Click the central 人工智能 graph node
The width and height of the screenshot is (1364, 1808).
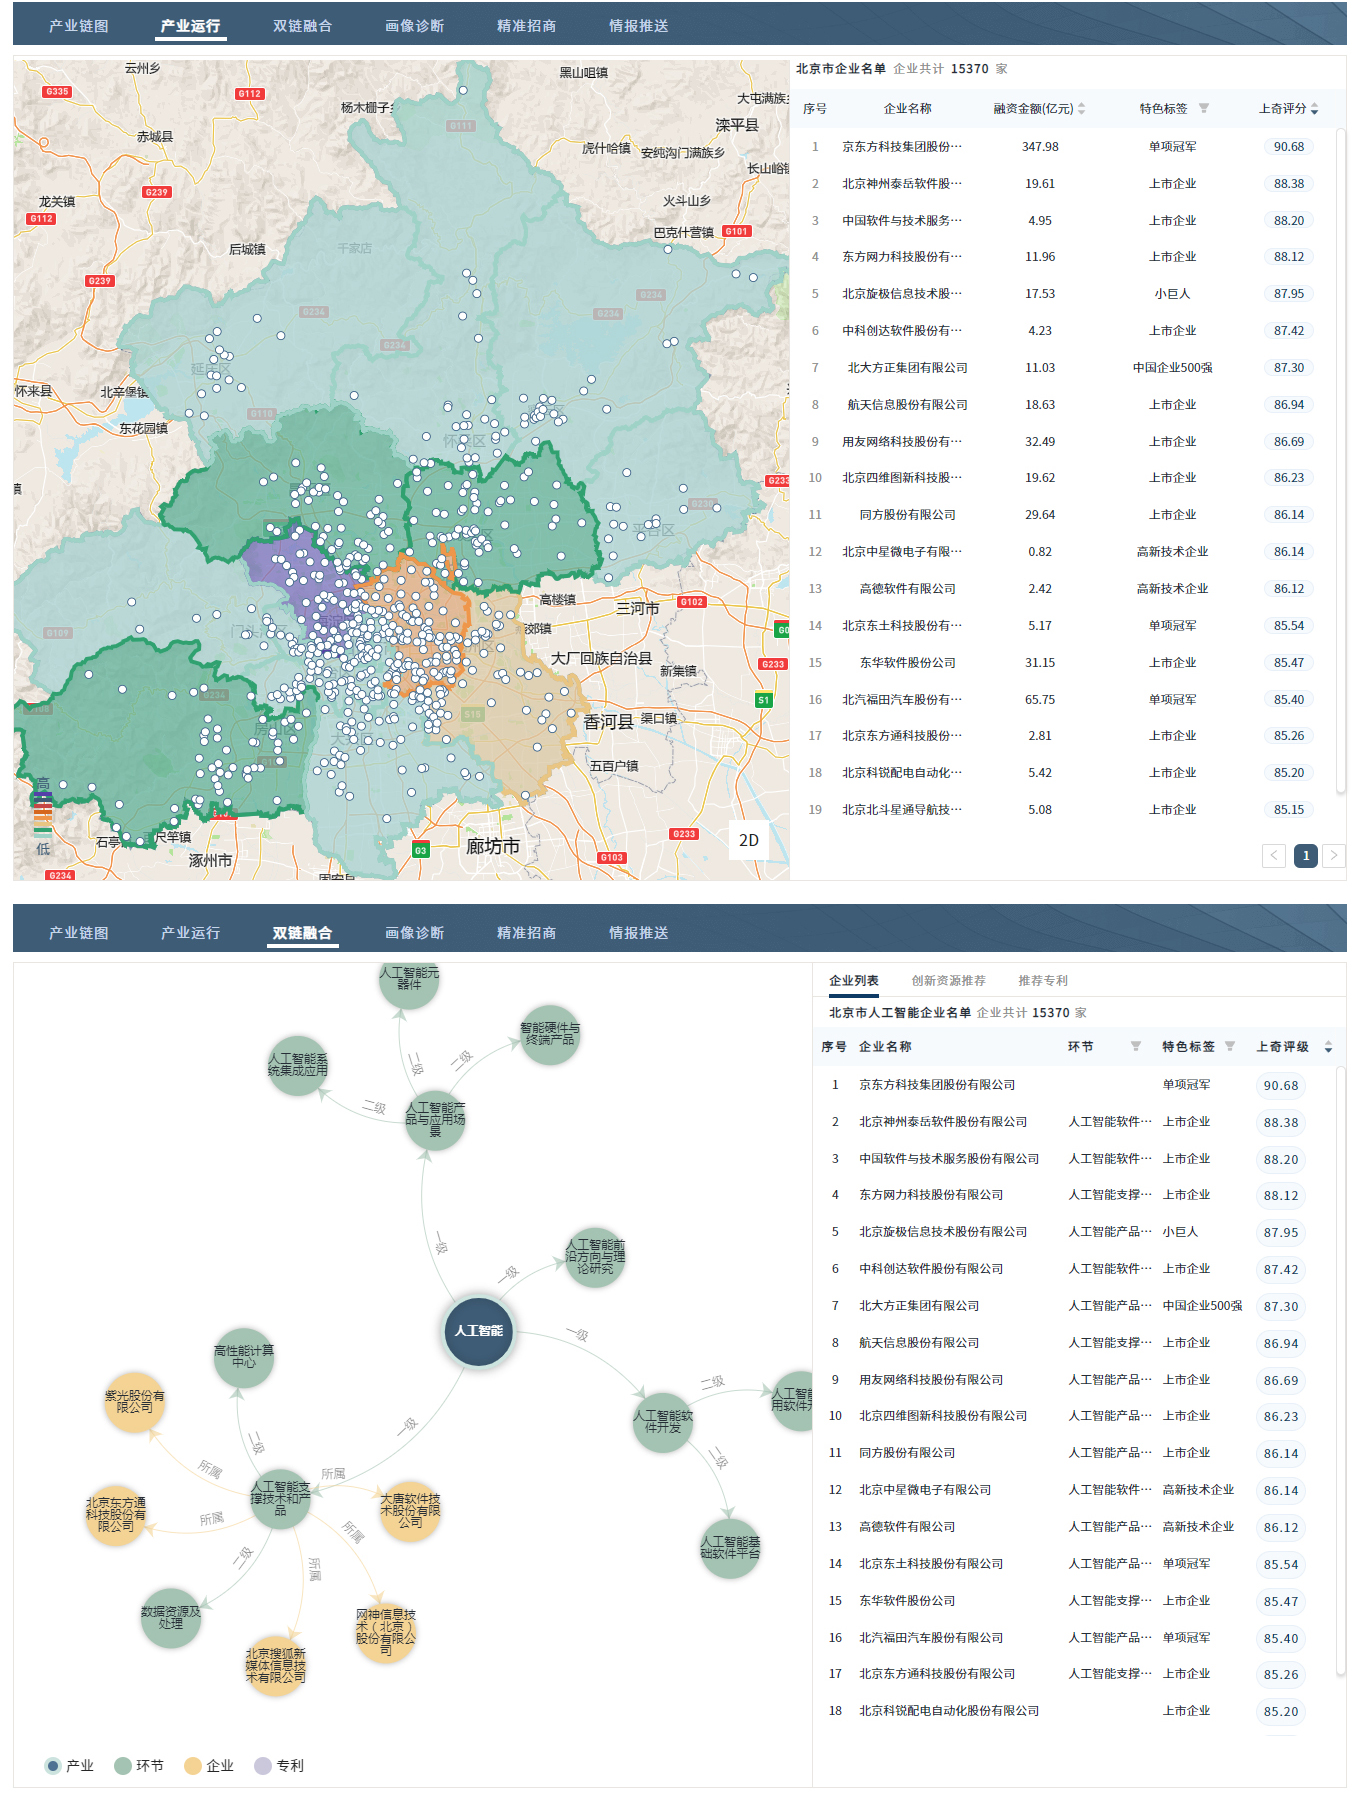click(x=479, y=1331)
